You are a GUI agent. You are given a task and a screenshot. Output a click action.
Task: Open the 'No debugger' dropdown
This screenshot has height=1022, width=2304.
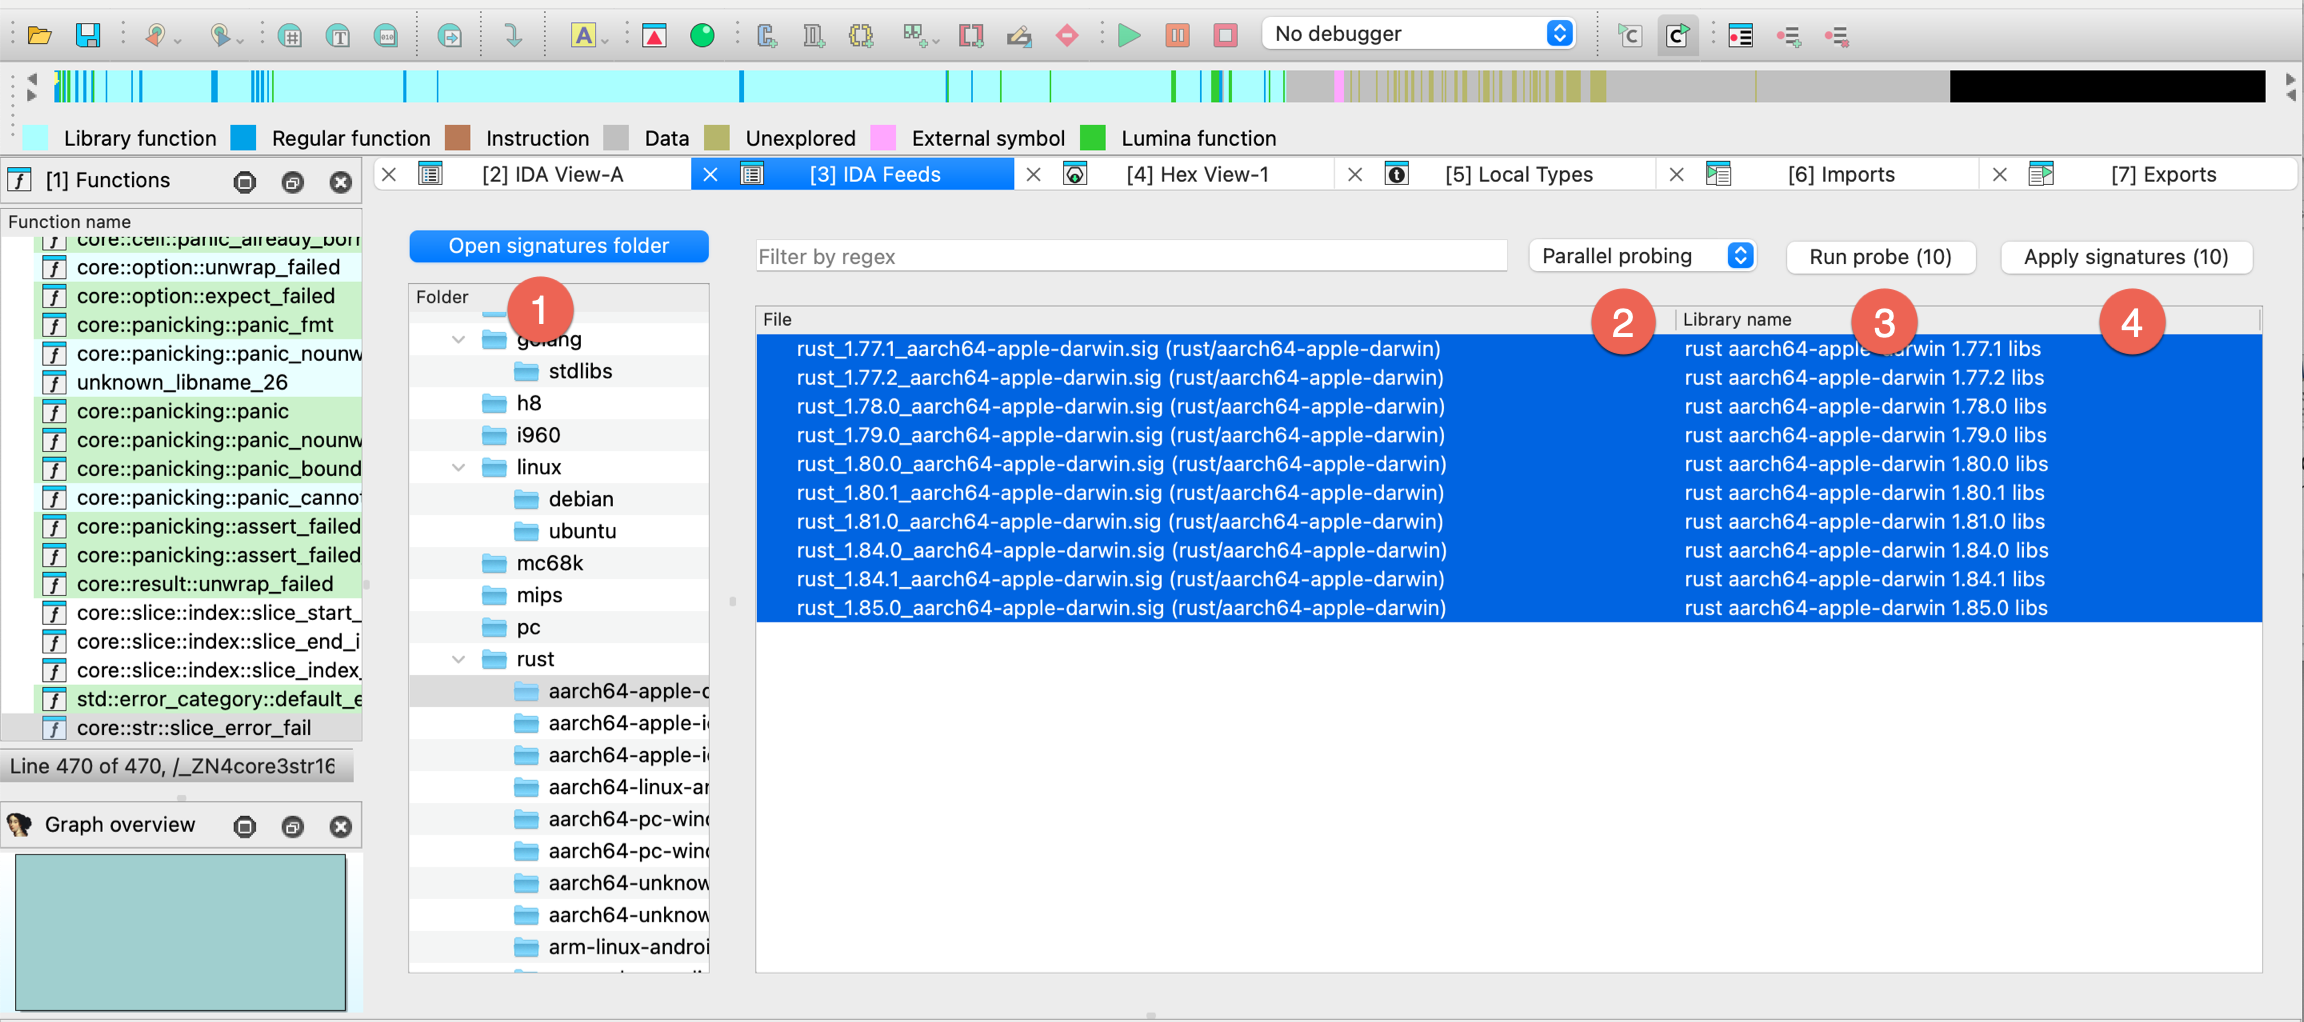click(x=1418, y=34)
